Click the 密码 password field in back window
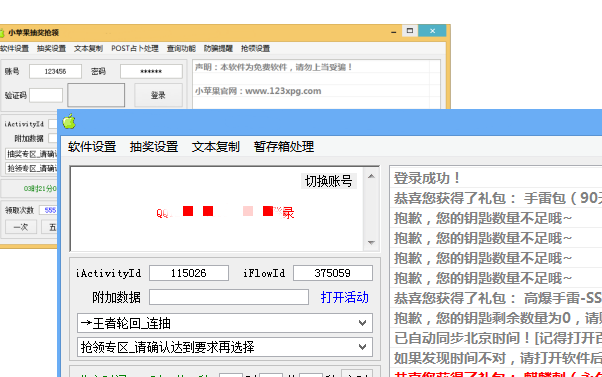Viewport: 602px width, 377px height. coord(151,71)
